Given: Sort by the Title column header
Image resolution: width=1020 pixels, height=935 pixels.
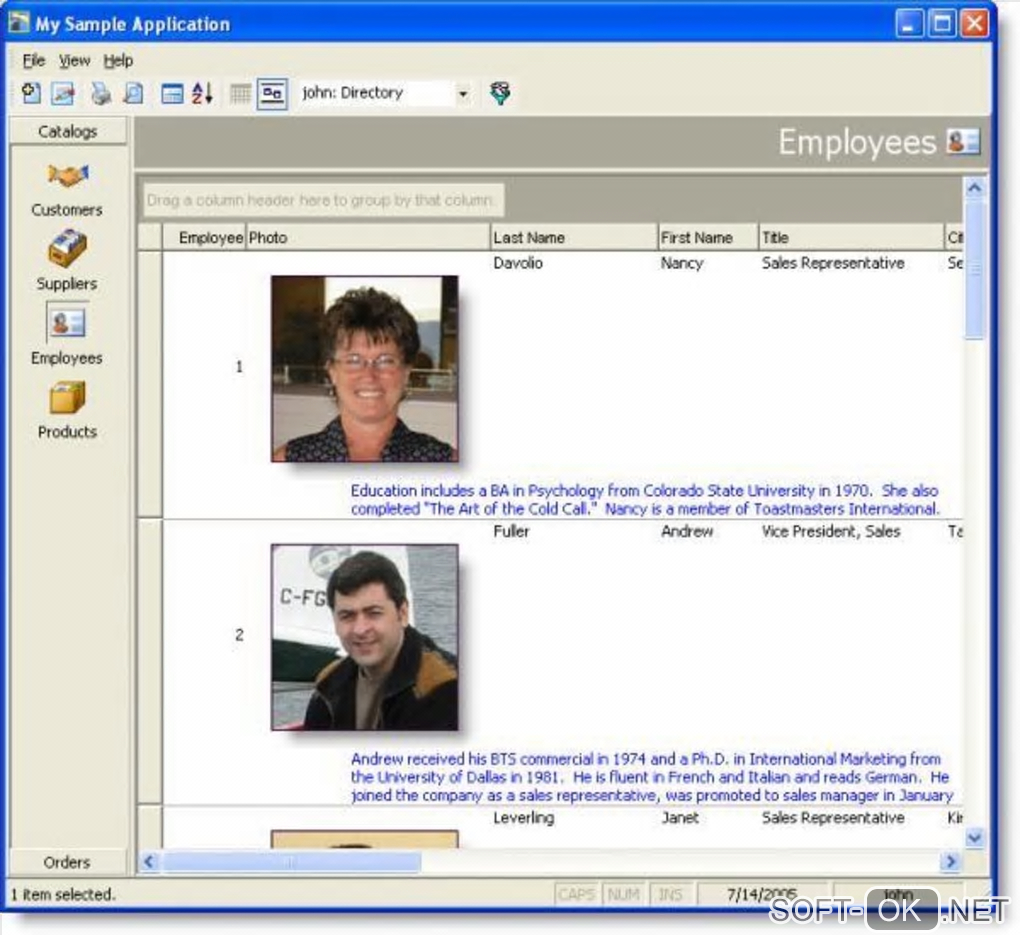Looking at the screenshot, I should click(851, 237).
